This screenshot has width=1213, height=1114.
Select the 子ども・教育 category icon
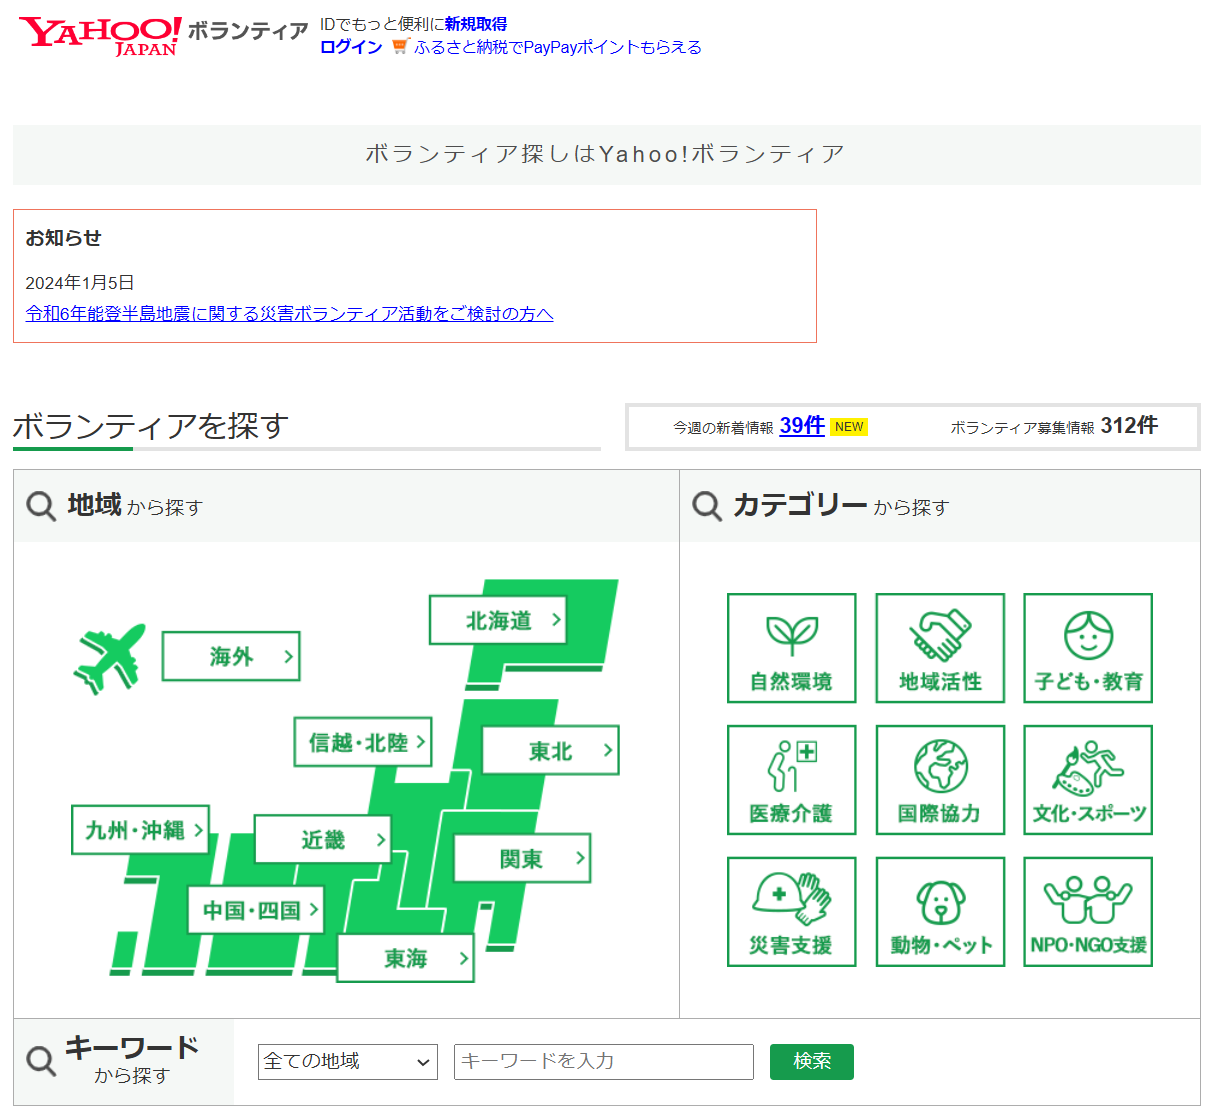[1088, 648]
